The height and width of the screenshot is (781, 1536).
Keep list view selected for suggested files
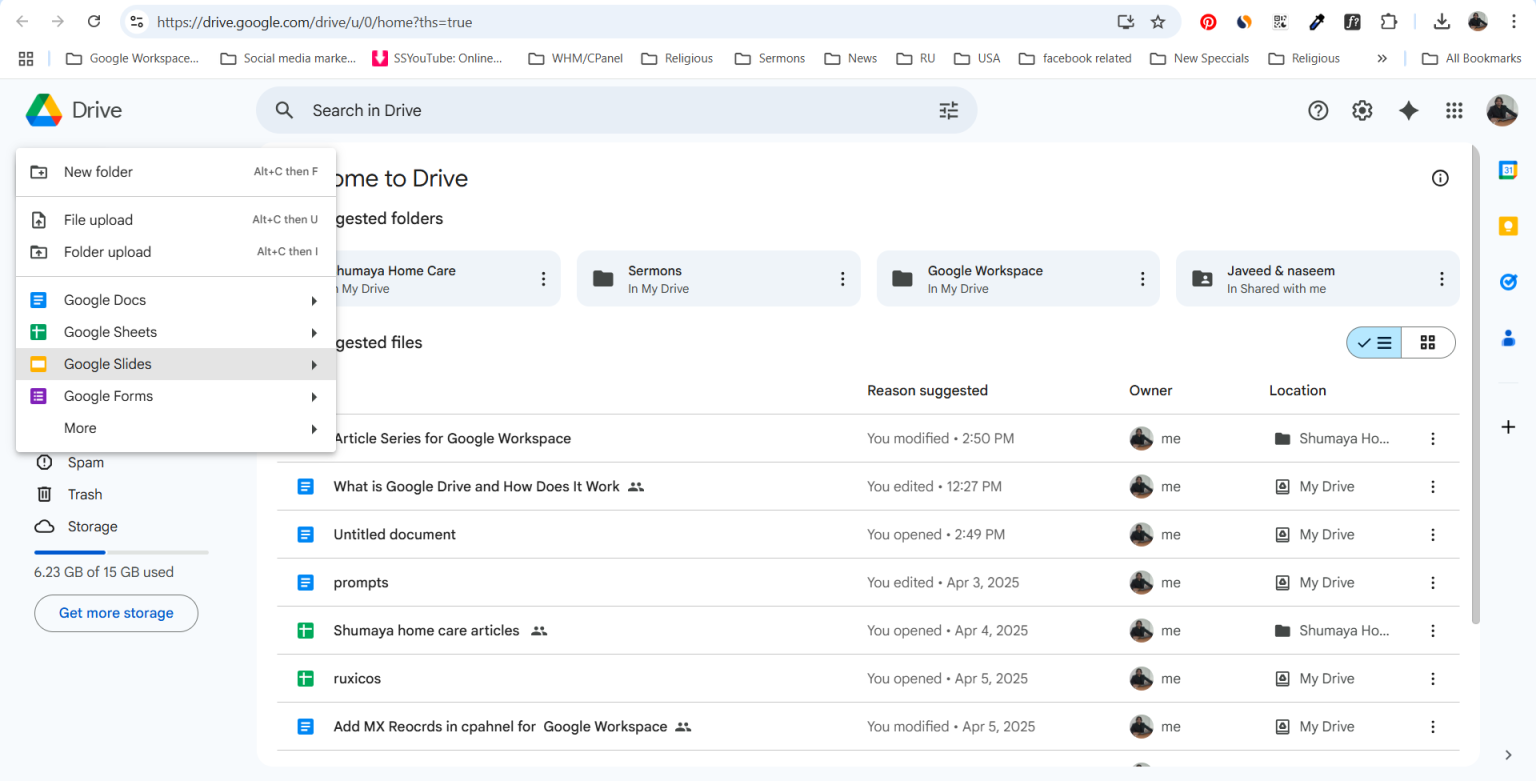point(1373,342)
